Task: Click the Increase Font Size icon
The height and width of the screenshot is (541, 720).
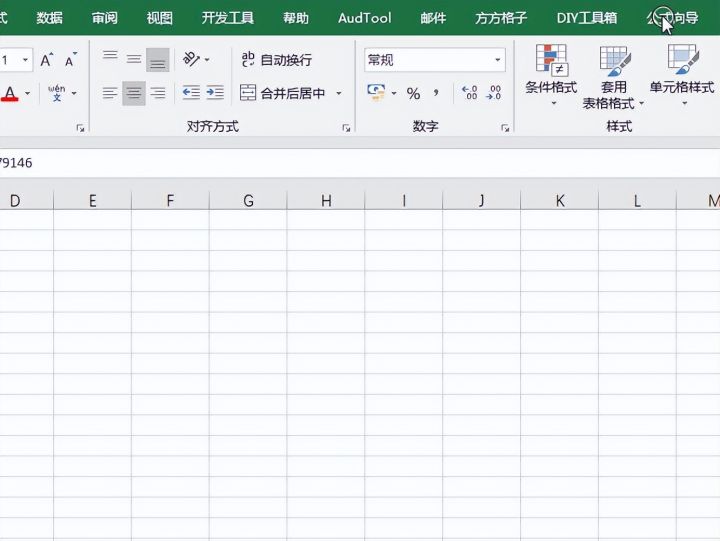Action: point(46,60)
